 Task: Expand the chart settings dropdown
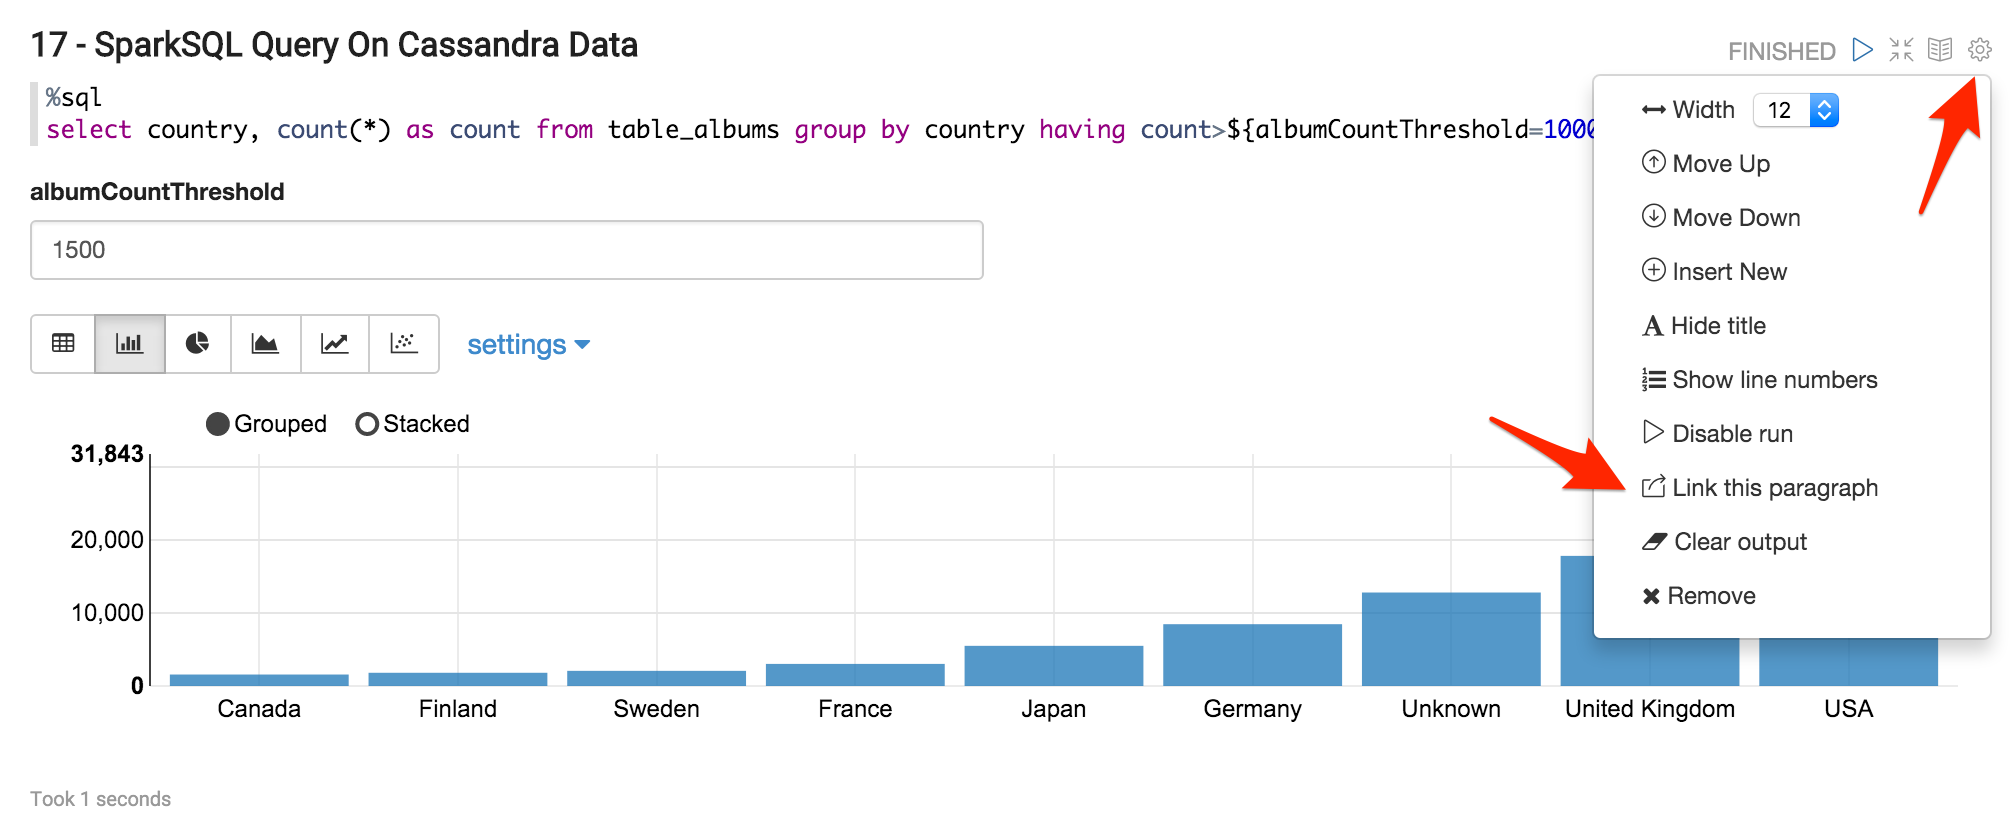pos(528,345)
